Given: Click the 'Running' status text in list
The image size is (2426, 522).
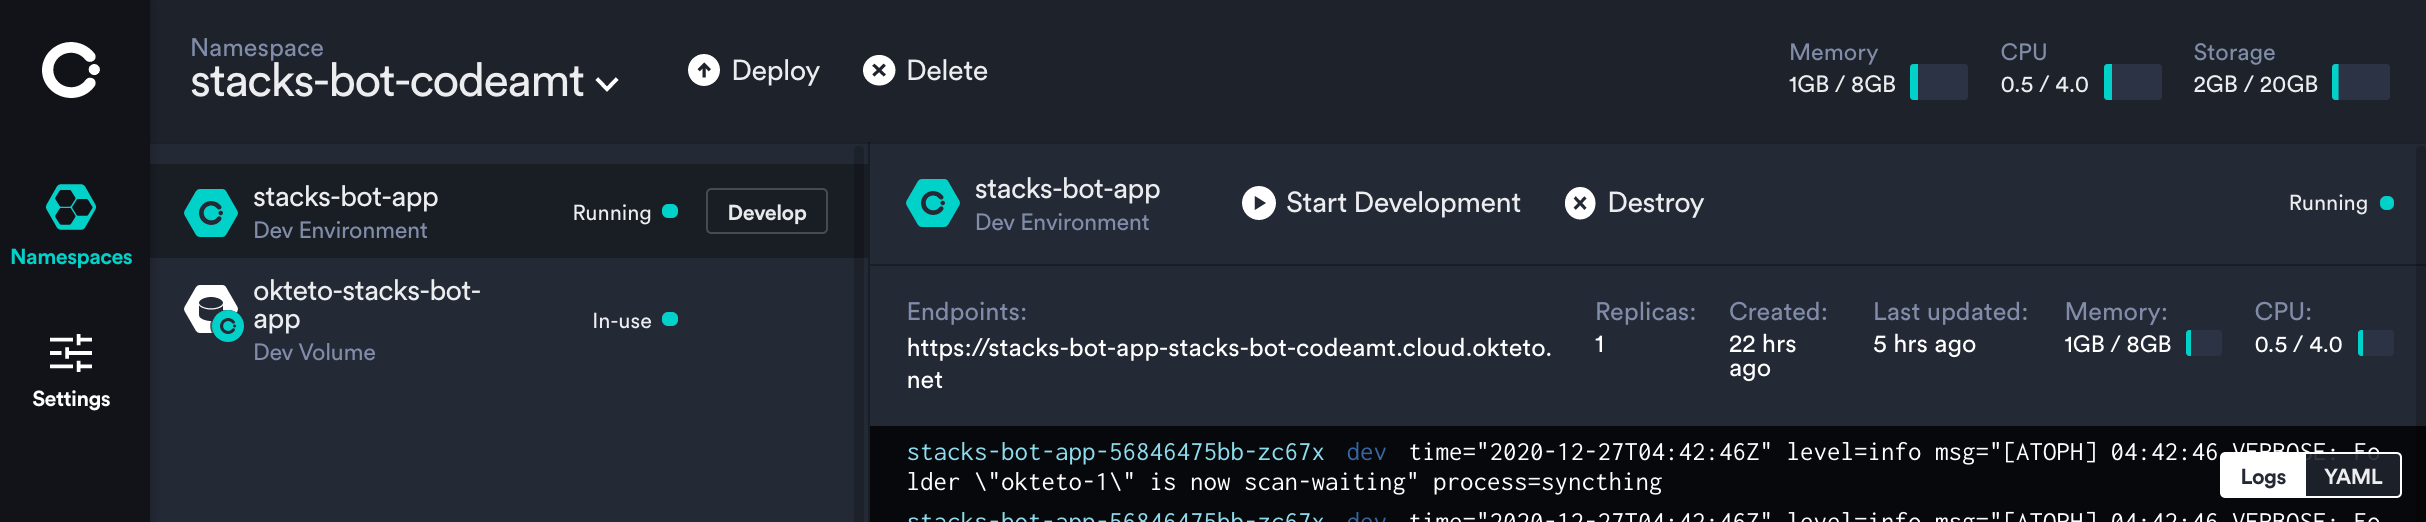Looking at the screenshot, I should [612, 212].
